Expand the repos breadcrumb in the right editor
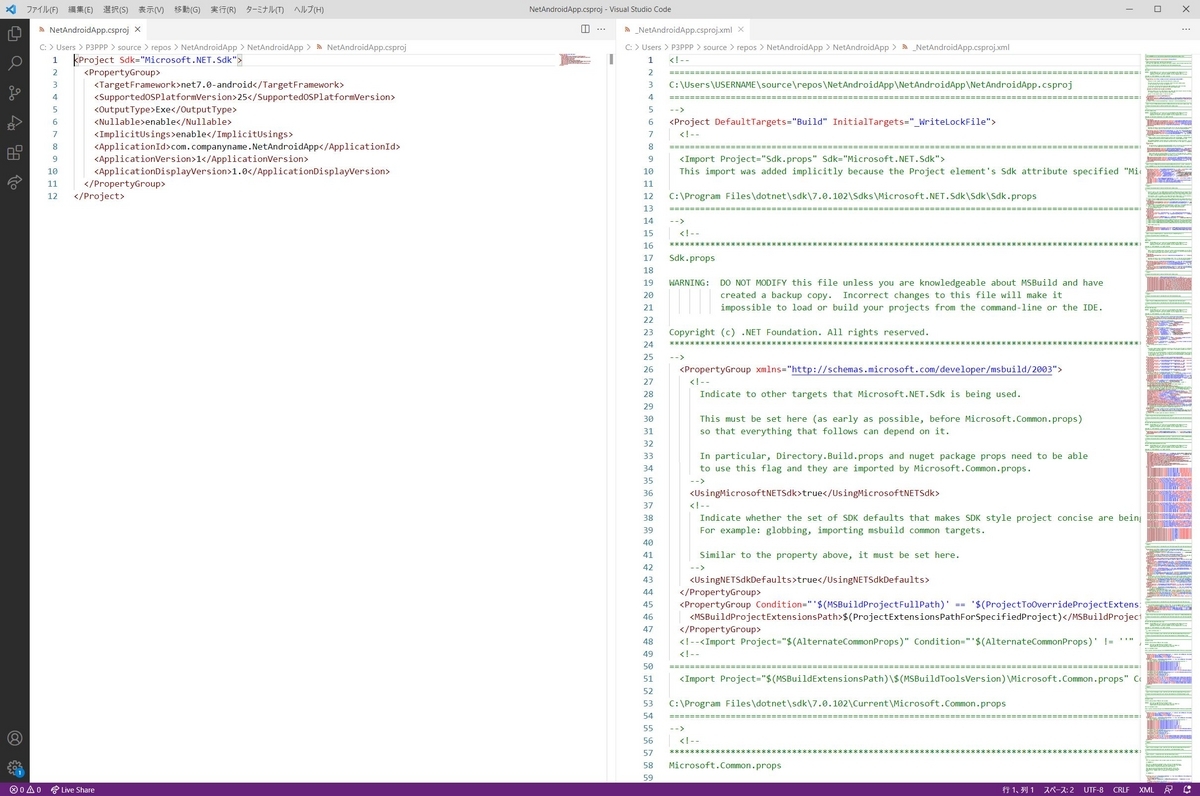The image size is (1200, 796). tap(747, 47)
